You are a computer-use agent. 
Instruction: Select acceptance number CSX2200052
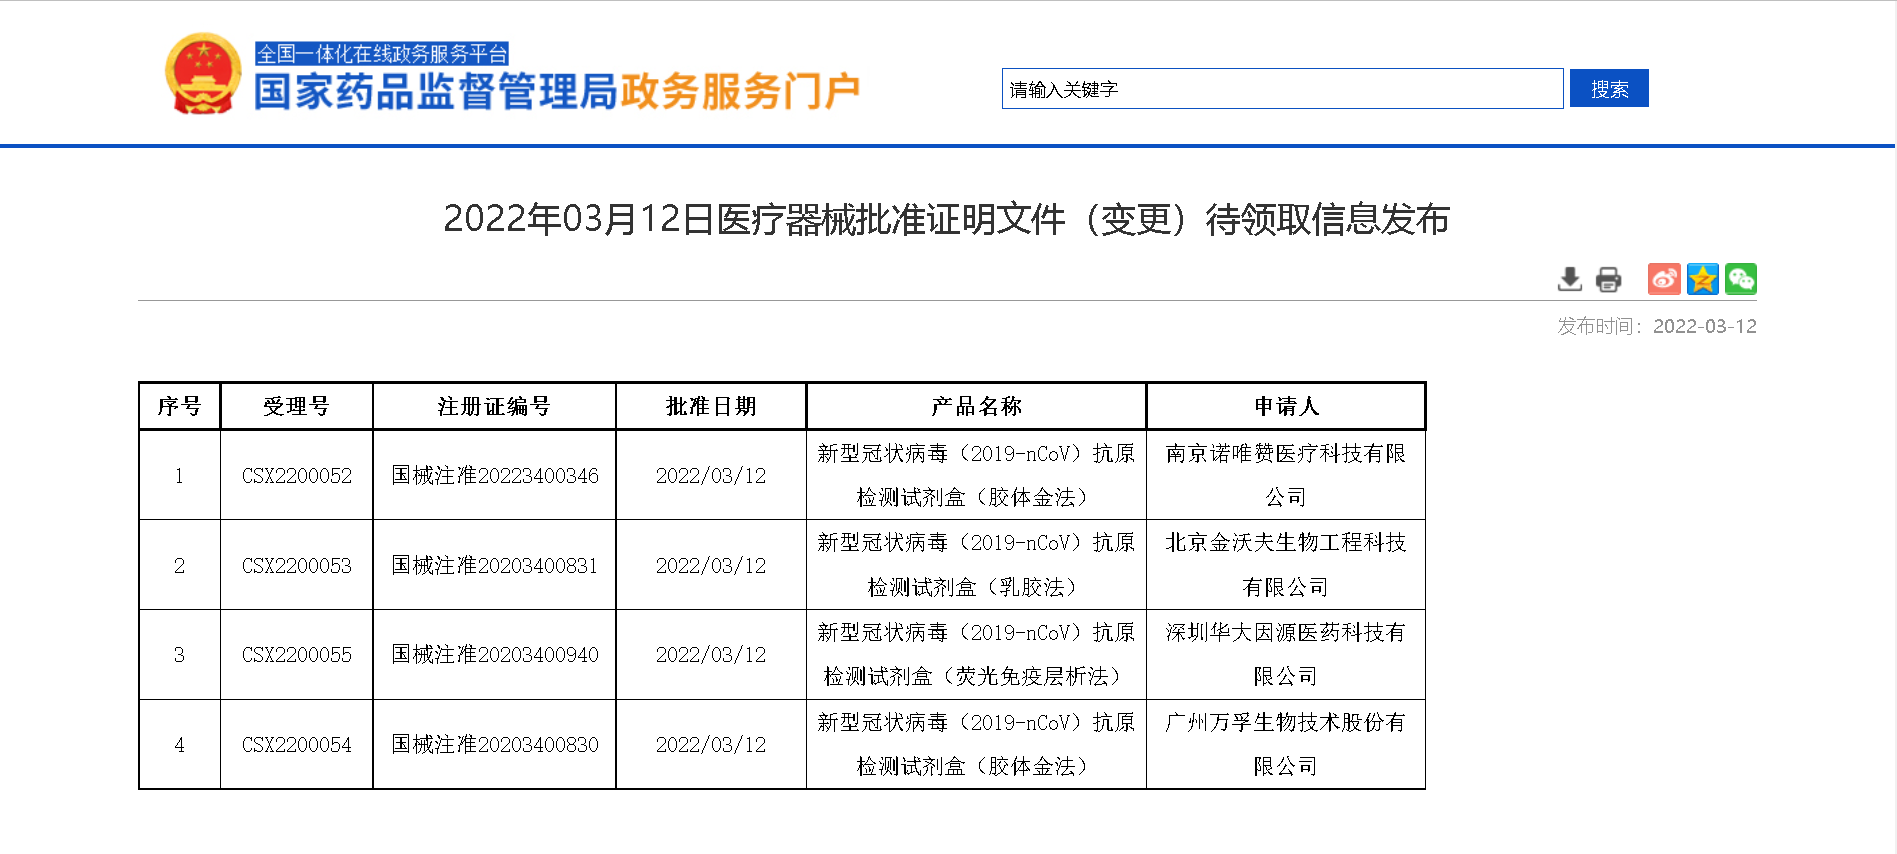[x=297, y=476]
